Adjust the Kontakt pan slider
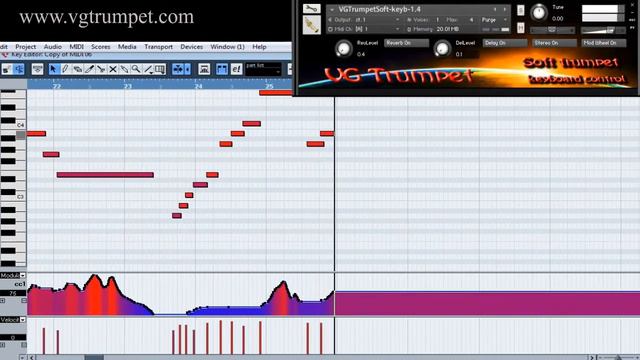 tap(551, 30)
